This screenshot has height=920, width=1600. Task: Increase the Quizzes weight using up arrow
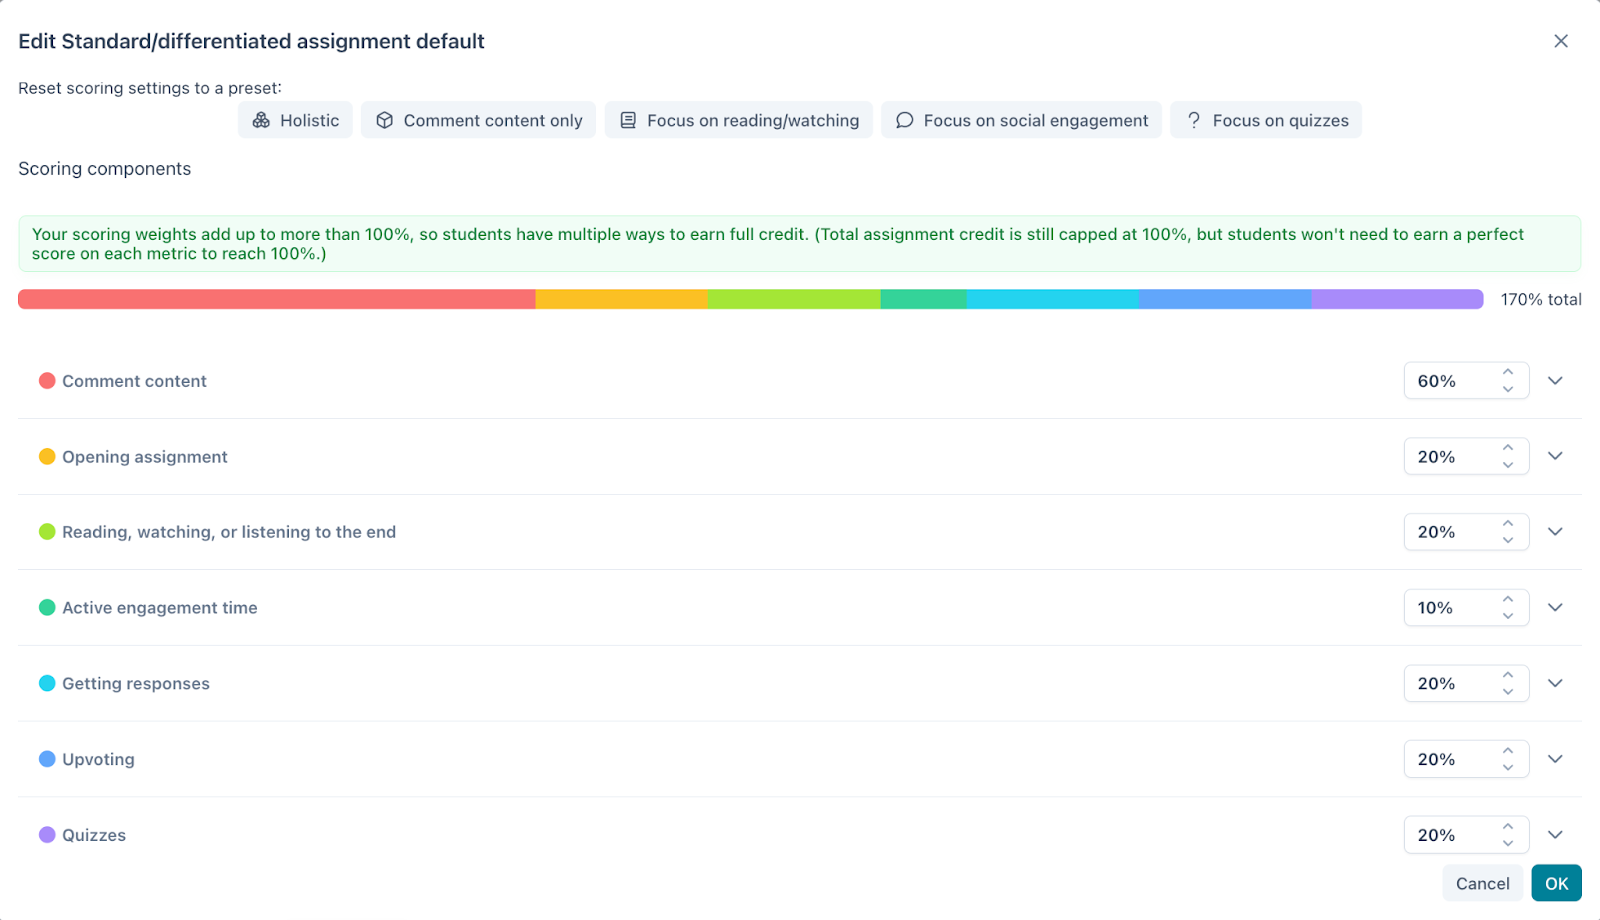pyautogui.click(x=1508, y=826)
